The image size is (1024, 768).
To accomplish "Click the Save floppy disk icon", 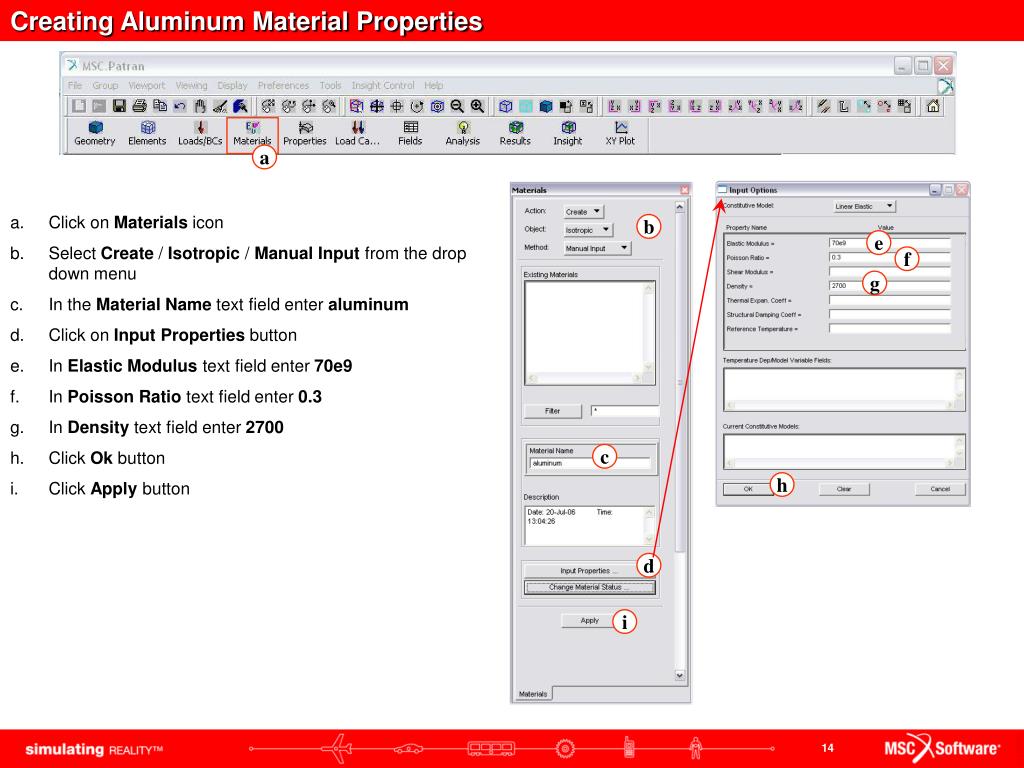I will (119, 106).
